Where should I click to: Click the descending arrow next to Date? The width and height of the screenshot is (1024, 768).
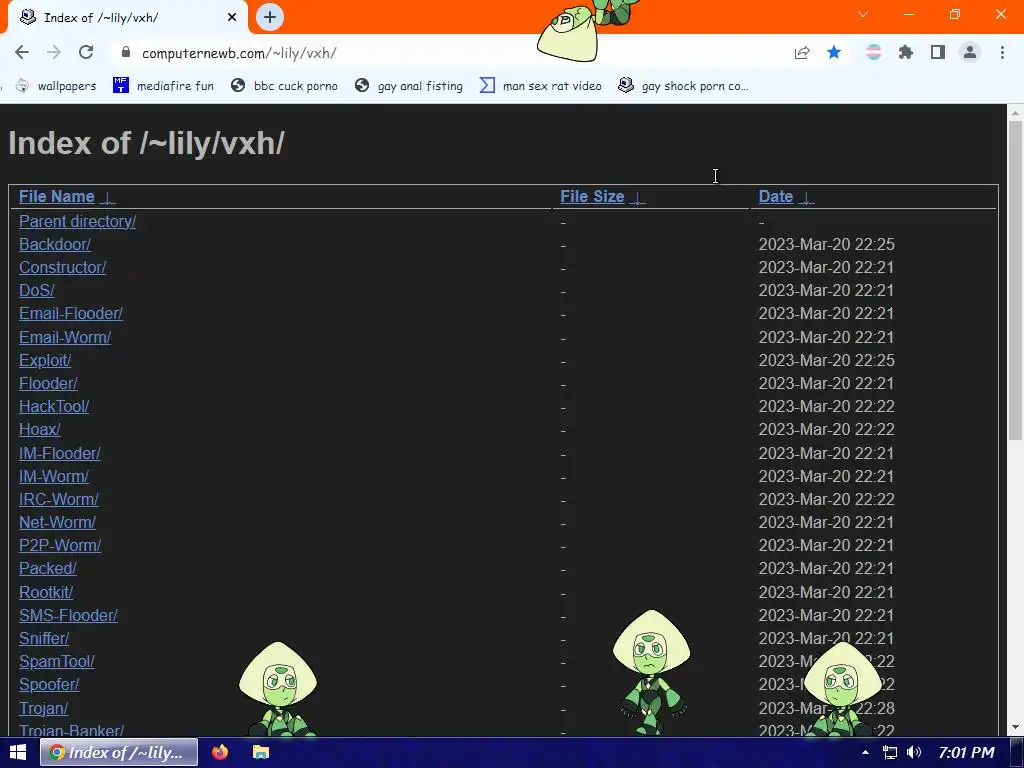tap(807, 198)
